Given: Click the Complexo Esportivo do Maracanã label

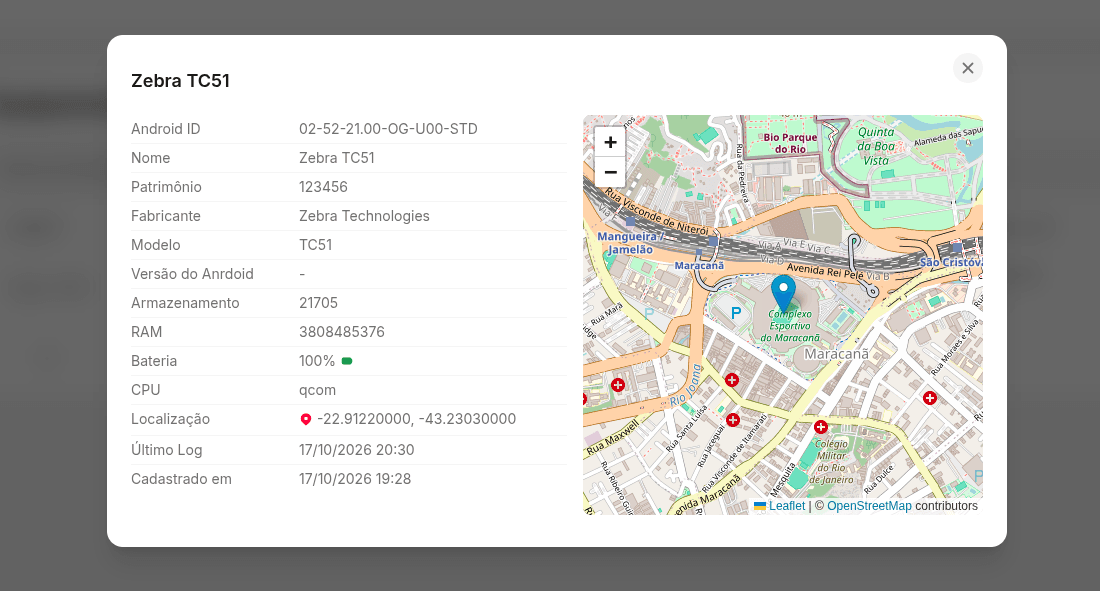Looking at the screenshot, I should coord(790,326).
